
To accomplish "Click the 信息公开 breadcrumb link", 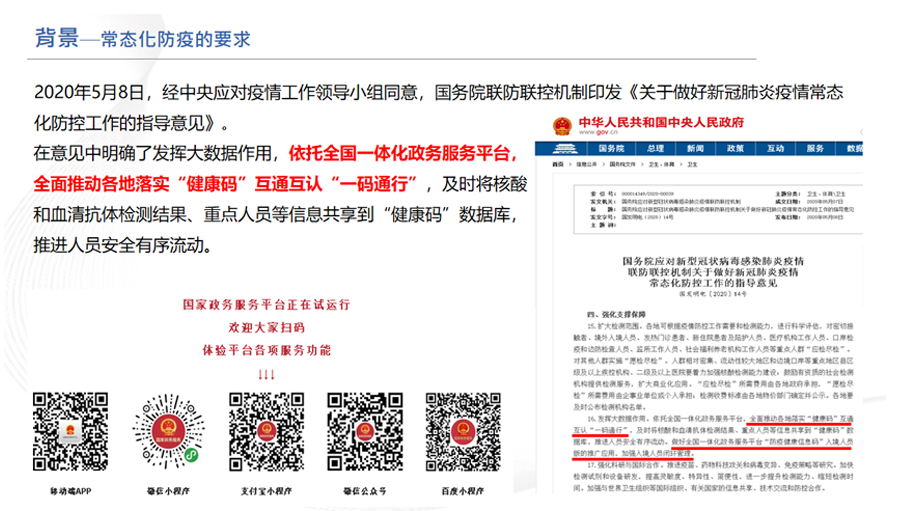I will tap(586, 165).
